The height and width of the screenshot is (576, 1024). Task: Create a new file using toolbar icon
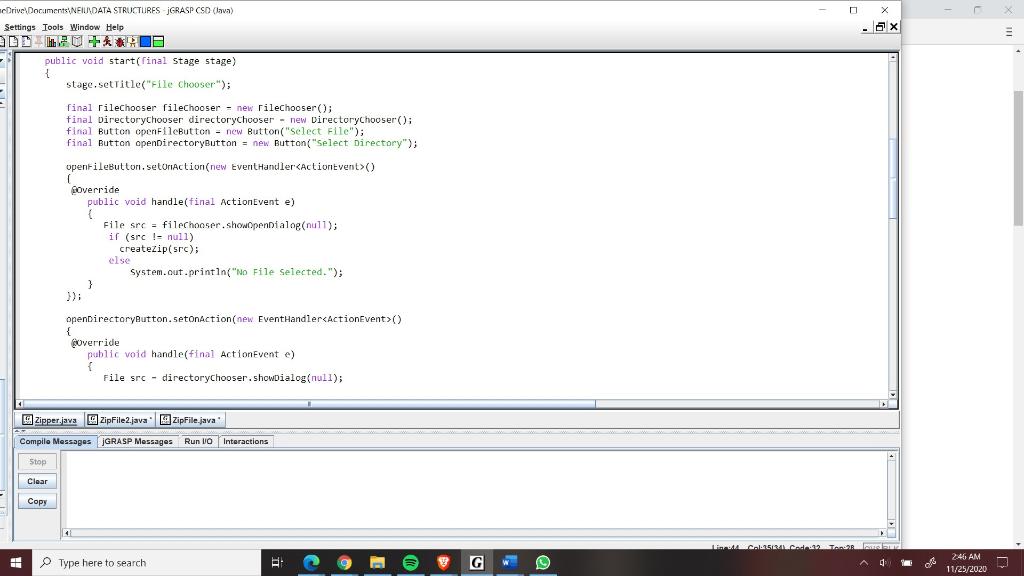pyautogui.click(x=3, y=41)
